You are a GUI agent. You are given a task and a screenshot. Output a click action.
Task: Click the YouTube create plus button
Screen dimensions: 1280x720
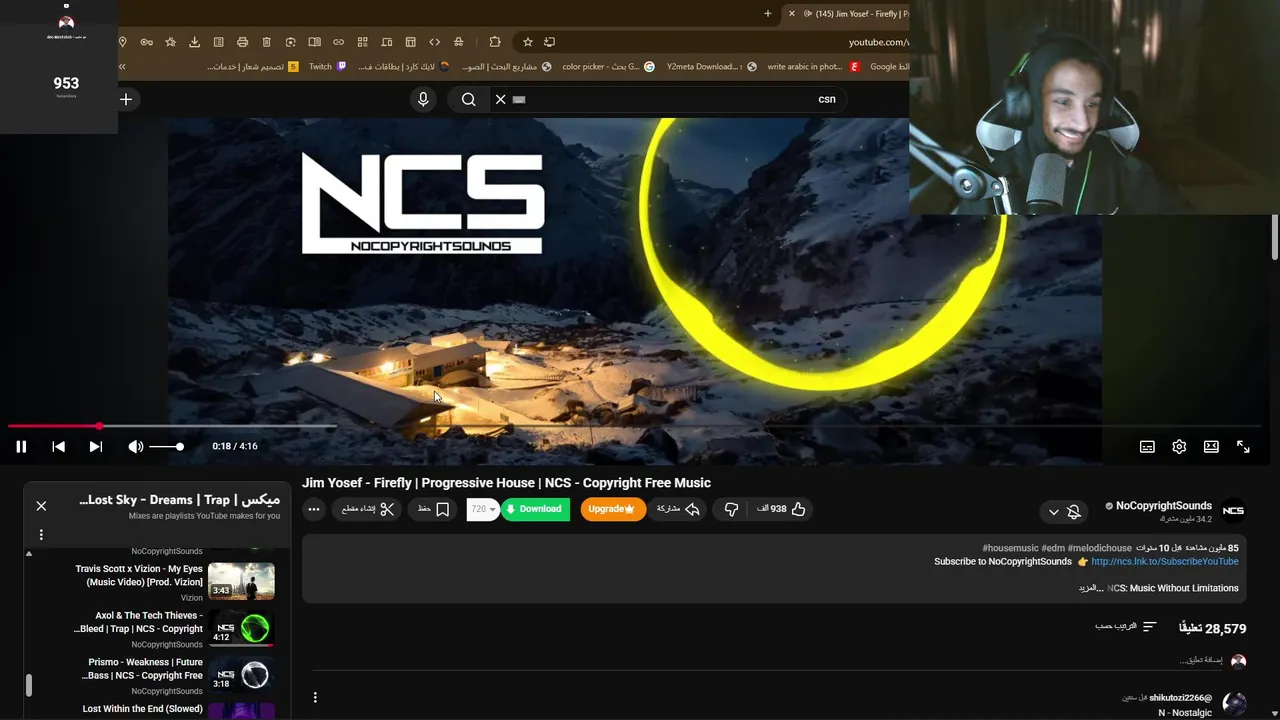coord(126,99)
